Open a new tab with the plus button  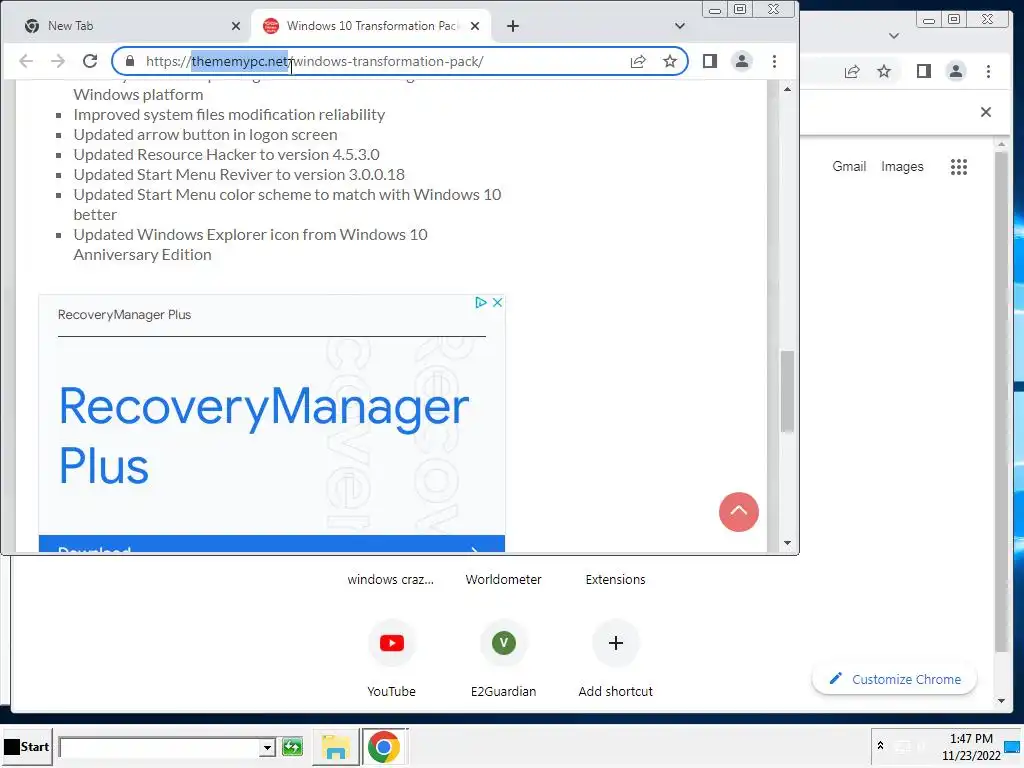point(513,26)
